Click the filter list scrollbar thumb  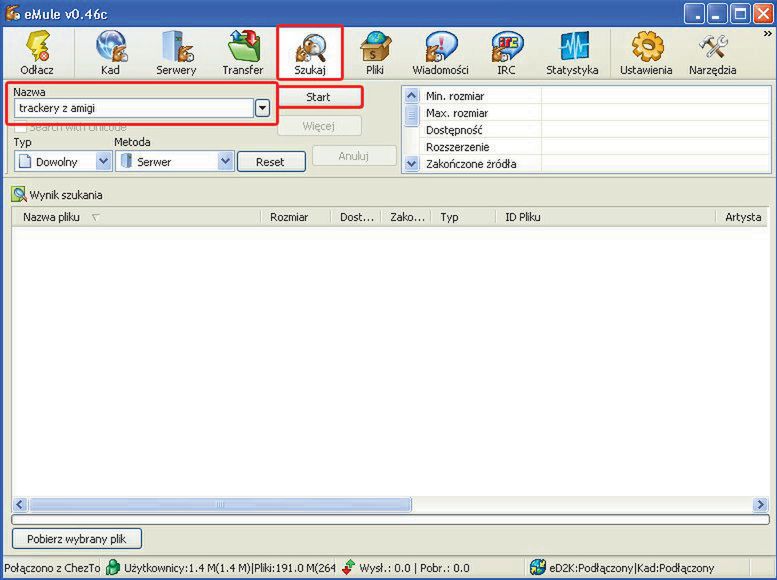411,116
